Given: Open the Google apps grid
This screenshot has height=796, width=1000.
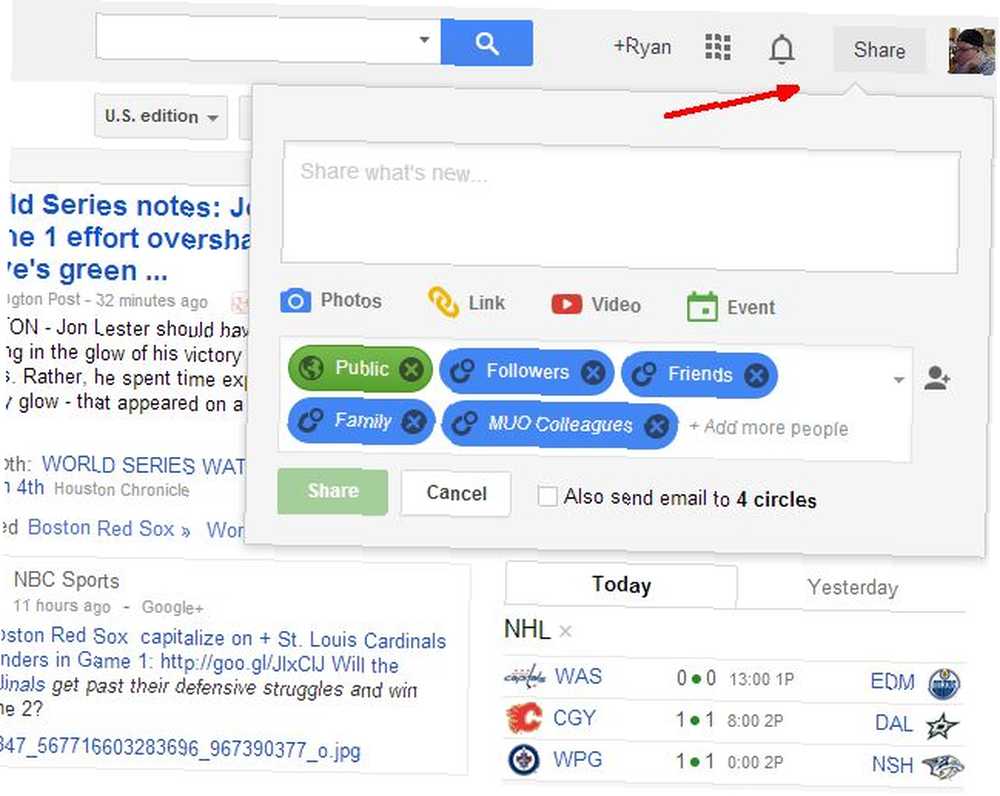Looking at the screenshot, I should click(x=717, y=47).
